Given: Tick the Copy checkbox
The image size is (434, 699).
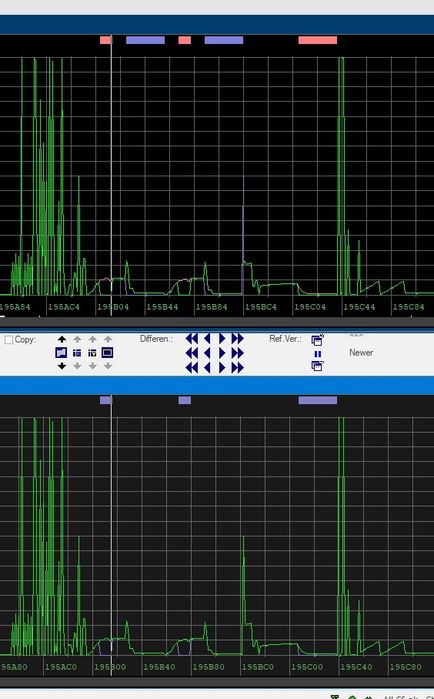Looking at the screenshot, I should coord(9,340).
